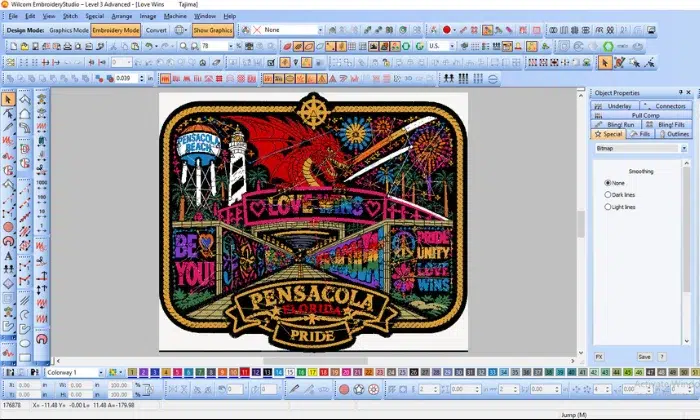
Task: Click the horizontal scrollbar under the design
Action: click(315, 361)
